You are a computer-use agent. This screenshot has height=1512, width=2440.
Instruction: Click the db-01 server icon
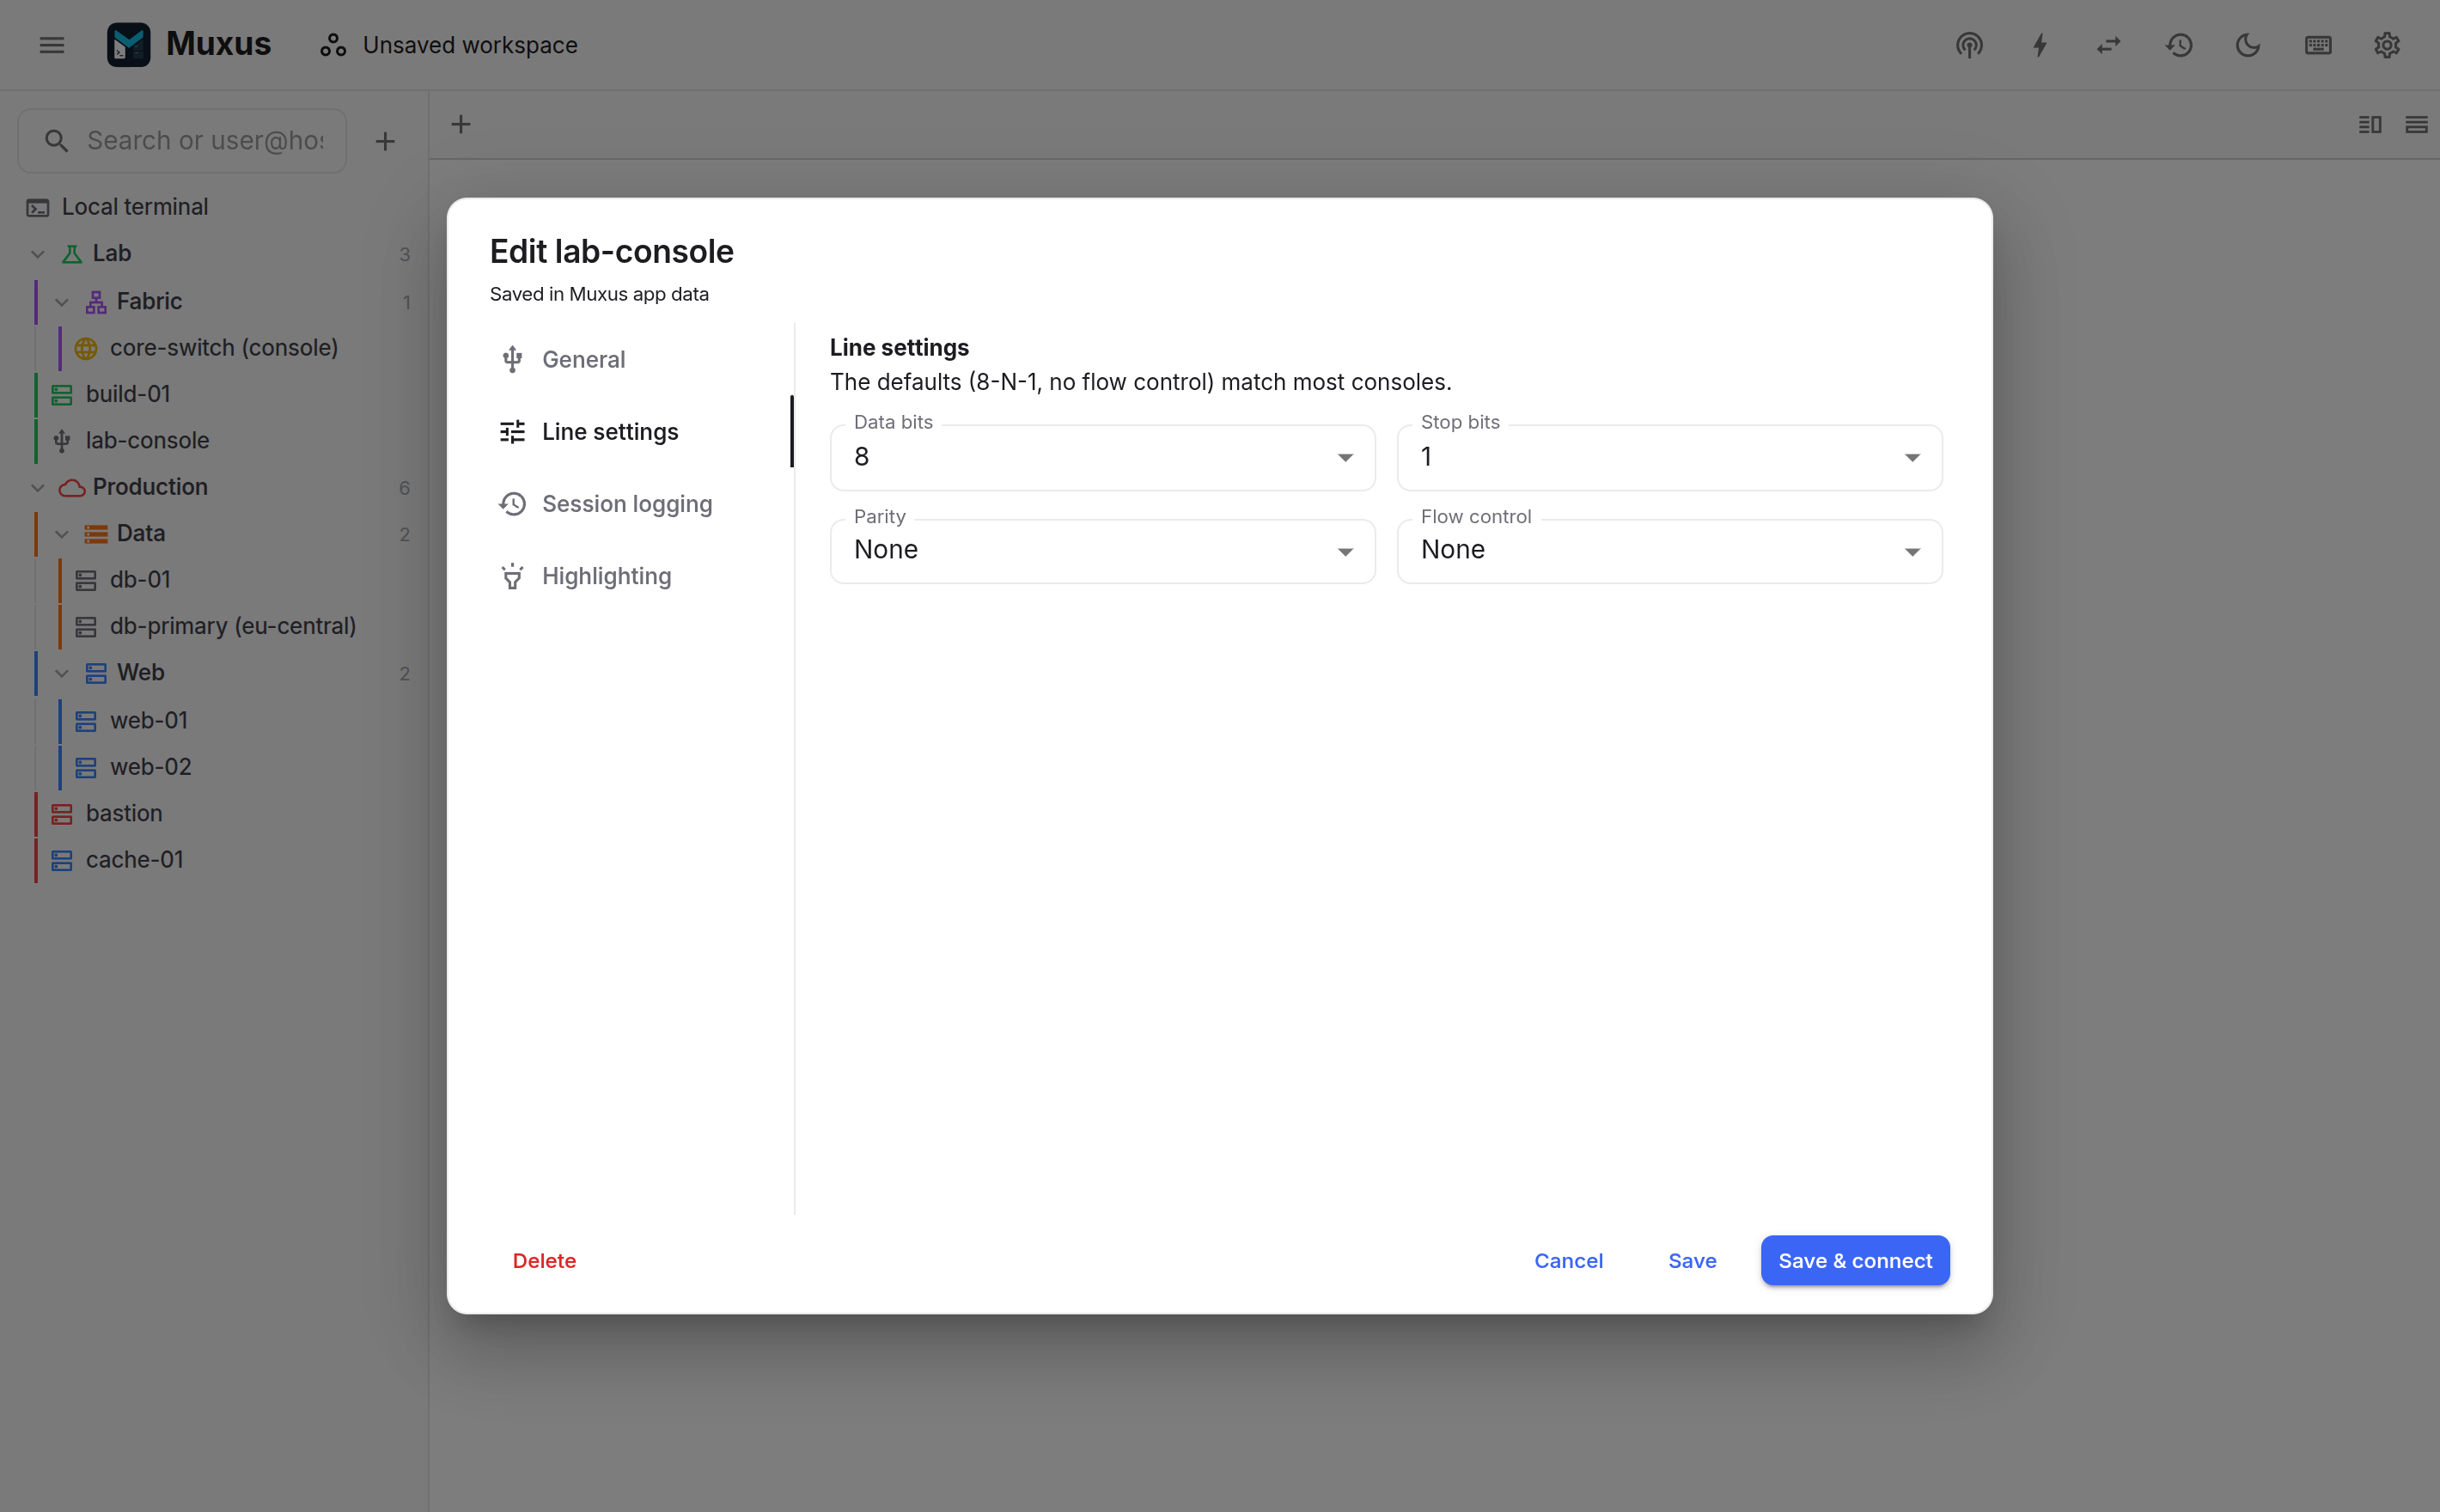[86, 581]
